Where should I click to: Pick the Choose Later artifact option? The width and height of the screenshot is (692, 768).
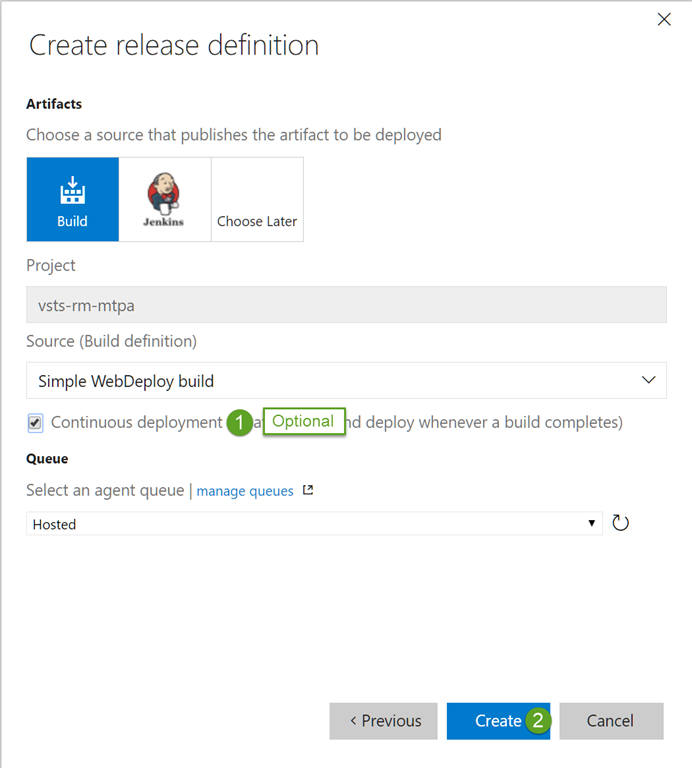(257, 199)
